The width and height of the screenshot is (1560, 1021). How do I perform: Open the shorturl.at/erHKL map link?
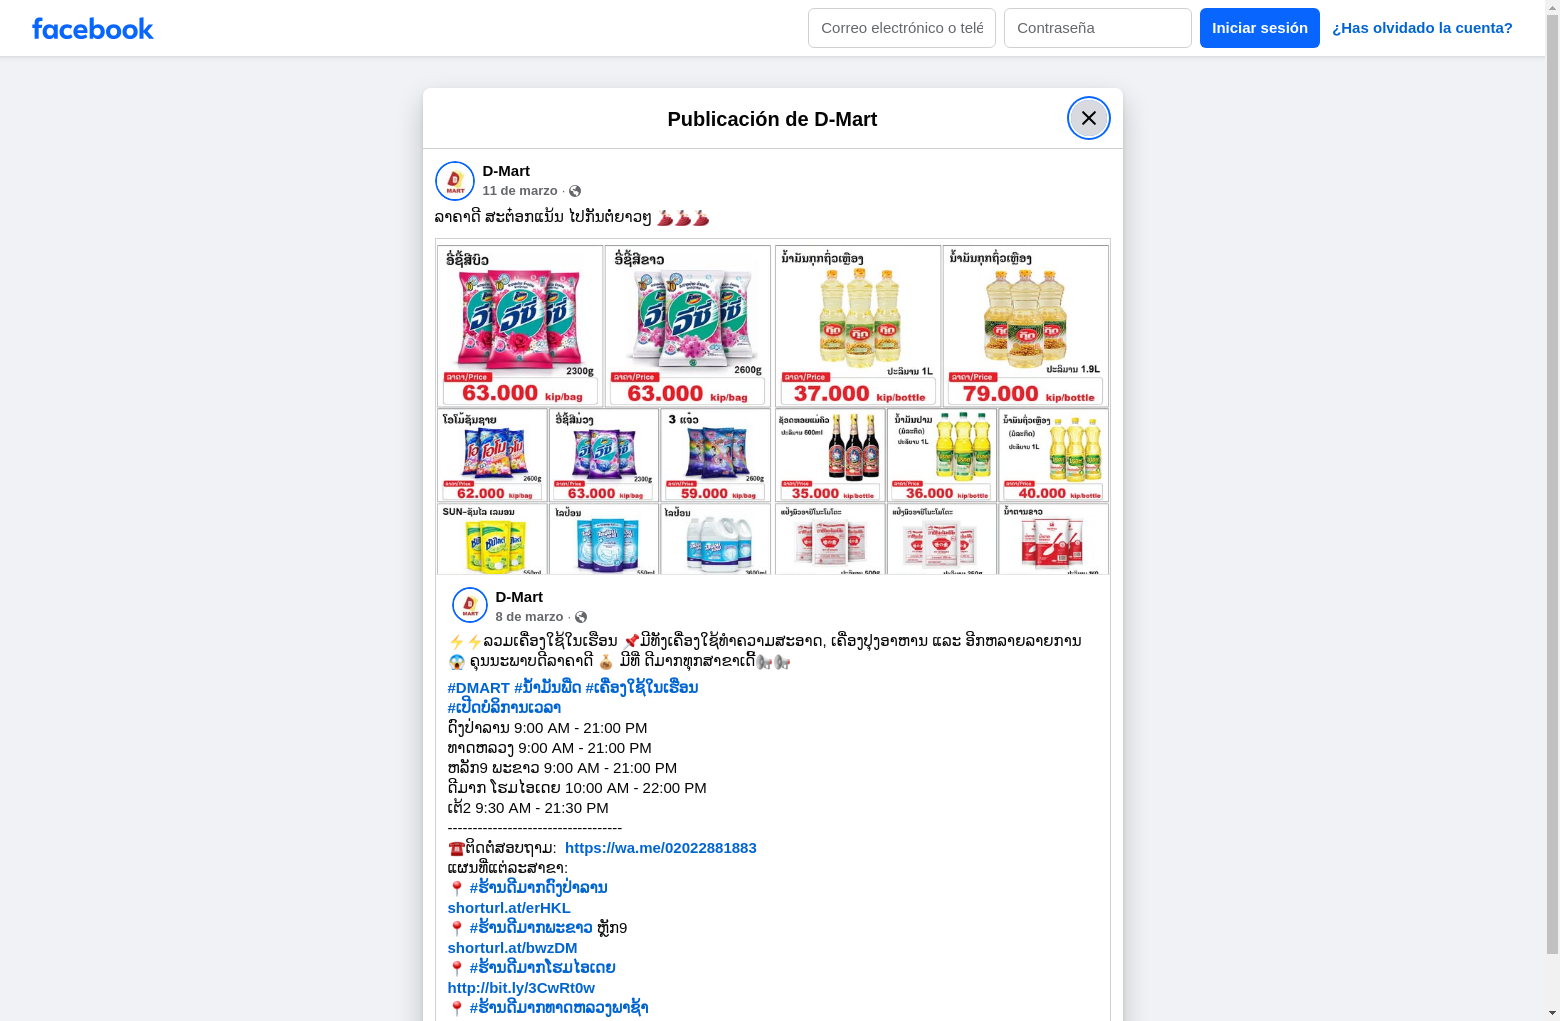tap(509, 908)
